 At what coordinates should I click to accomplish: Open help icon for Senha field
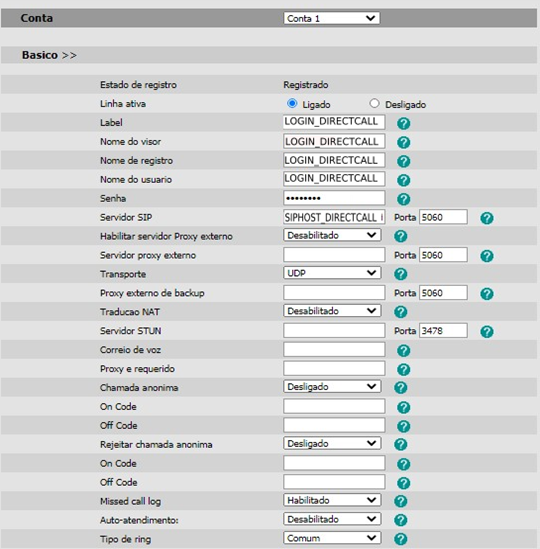click(403, 199)
